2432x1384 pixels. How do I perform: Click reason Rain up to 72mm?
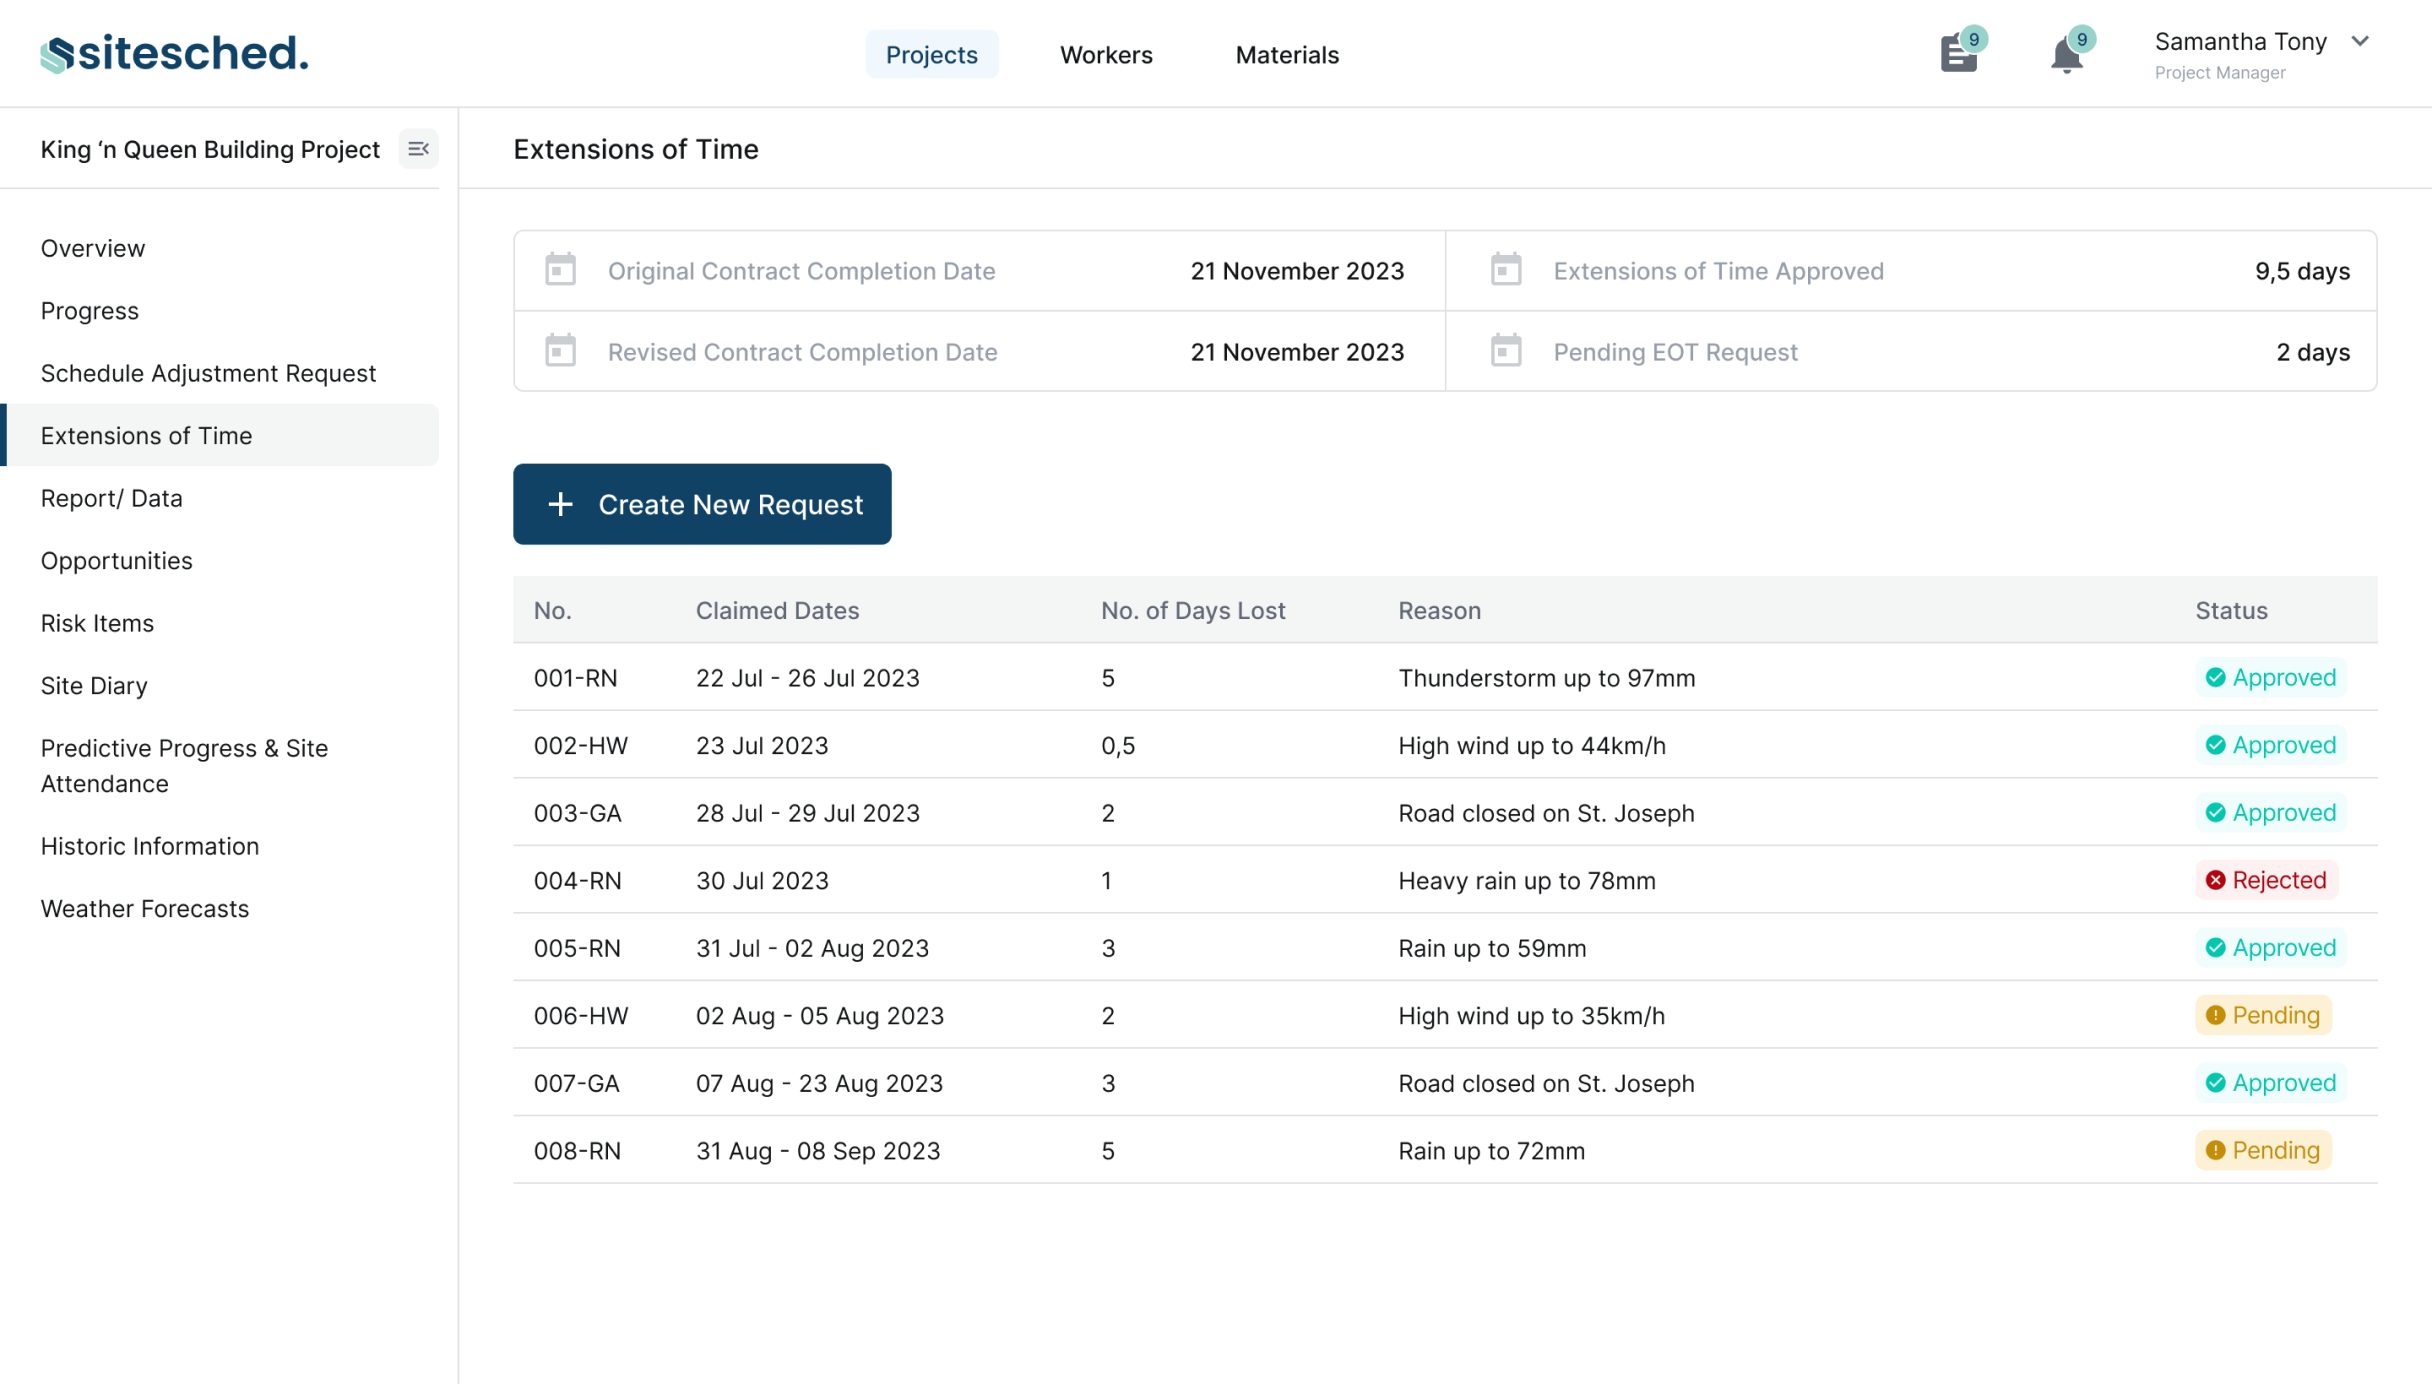(1492, 1151)
